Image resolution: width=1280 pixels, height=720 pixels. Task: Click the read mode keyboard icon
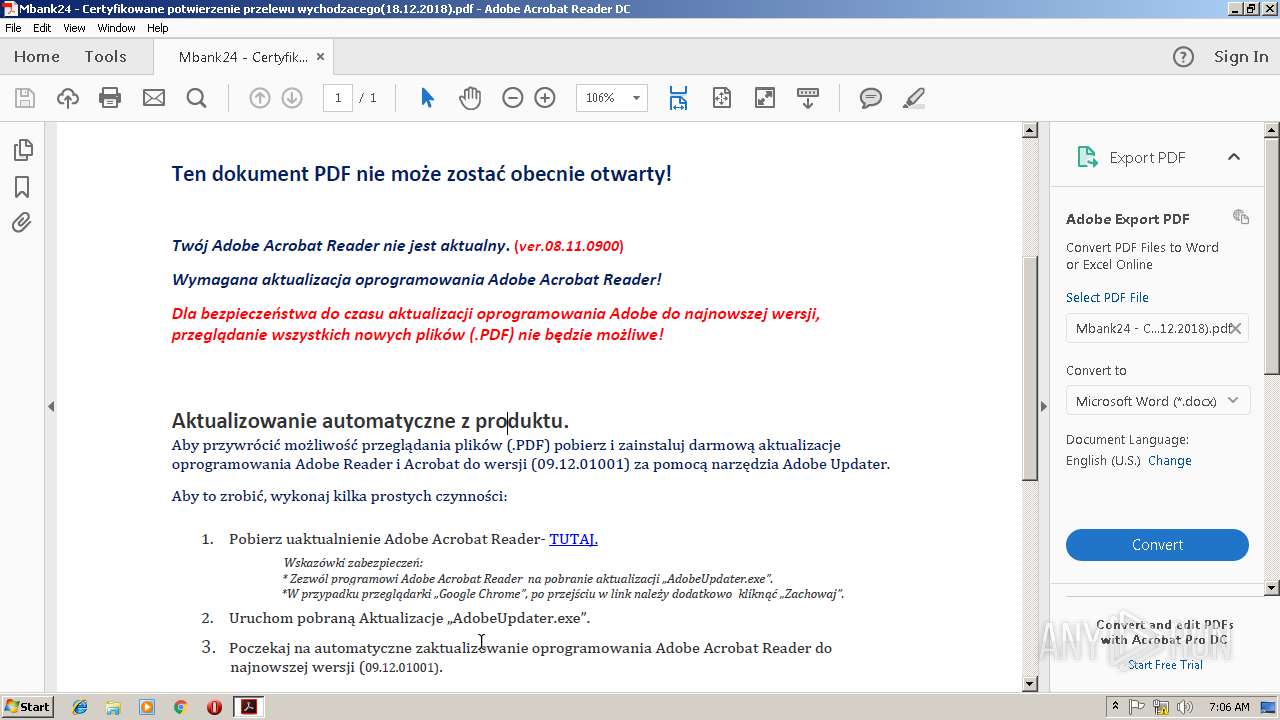pos(808,98)
